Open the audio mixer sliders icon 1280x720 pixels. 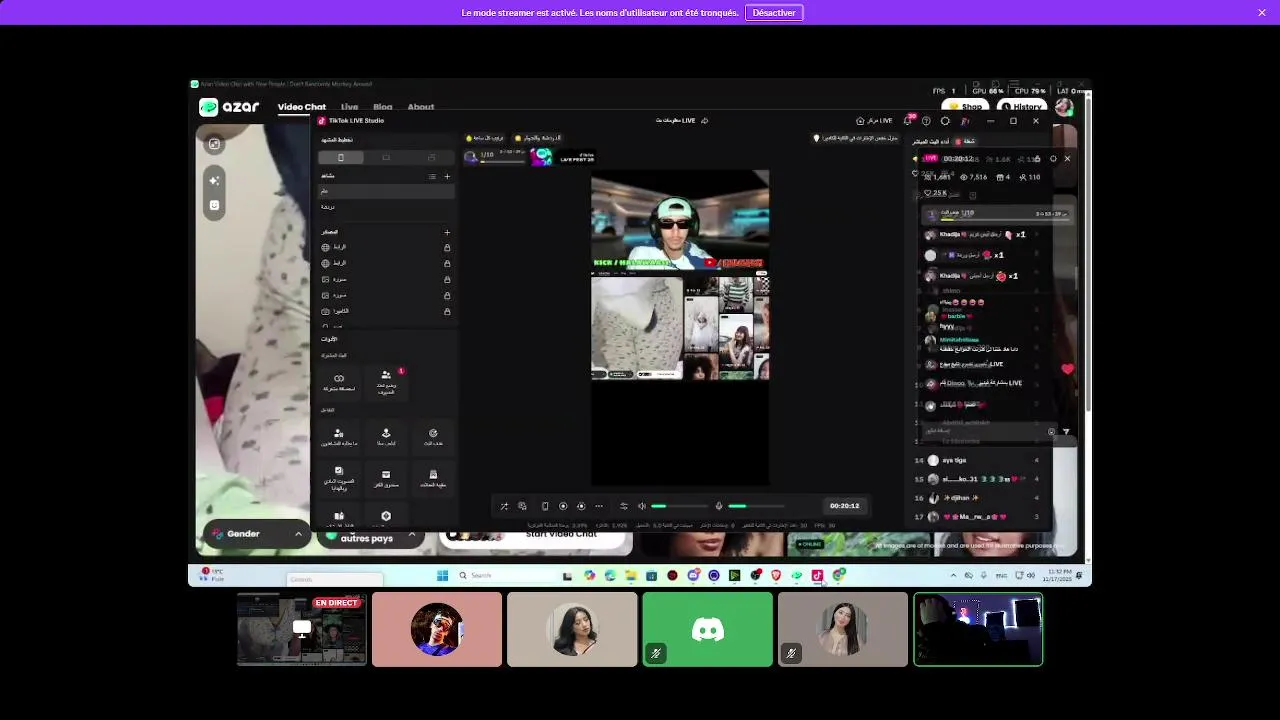624,506
